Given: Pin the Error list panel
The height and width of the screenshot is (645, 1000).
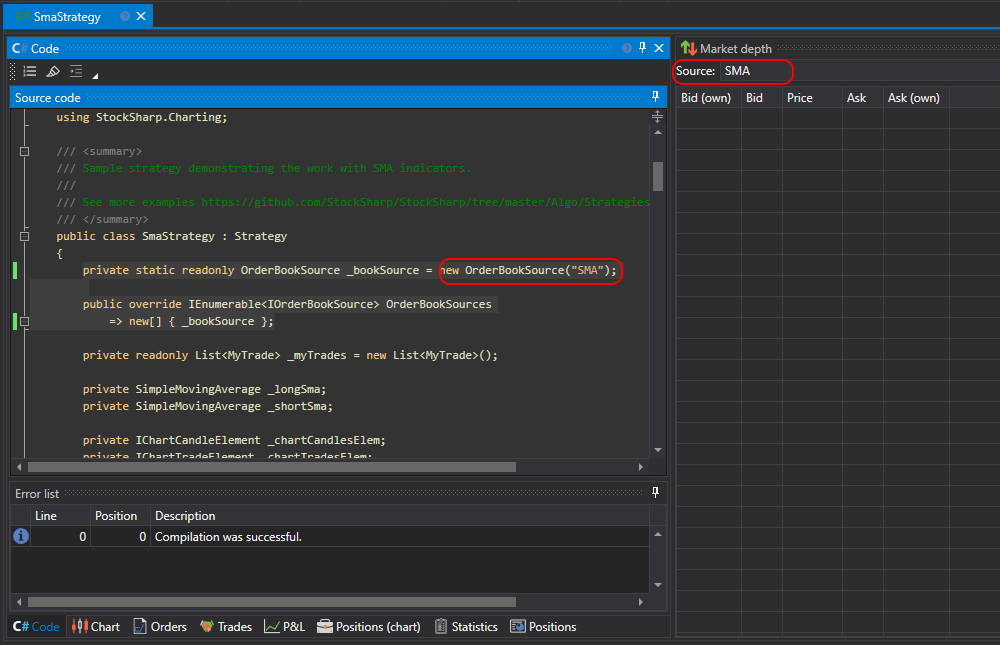Looking at the screenshot, I should (x=655, y=493).
